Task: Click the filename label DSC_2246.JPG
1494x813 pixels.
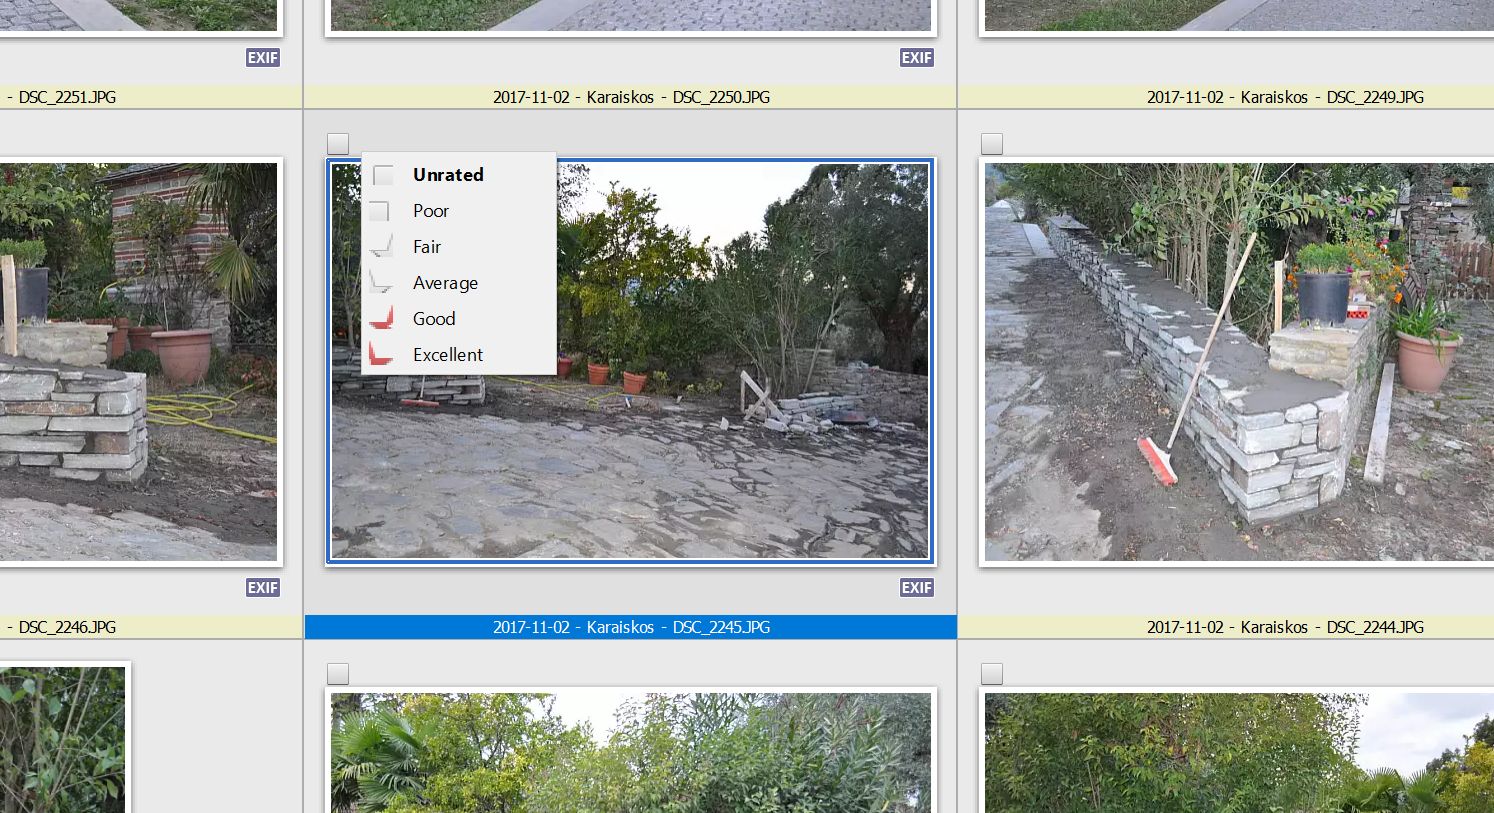Action: pos(60,627)
